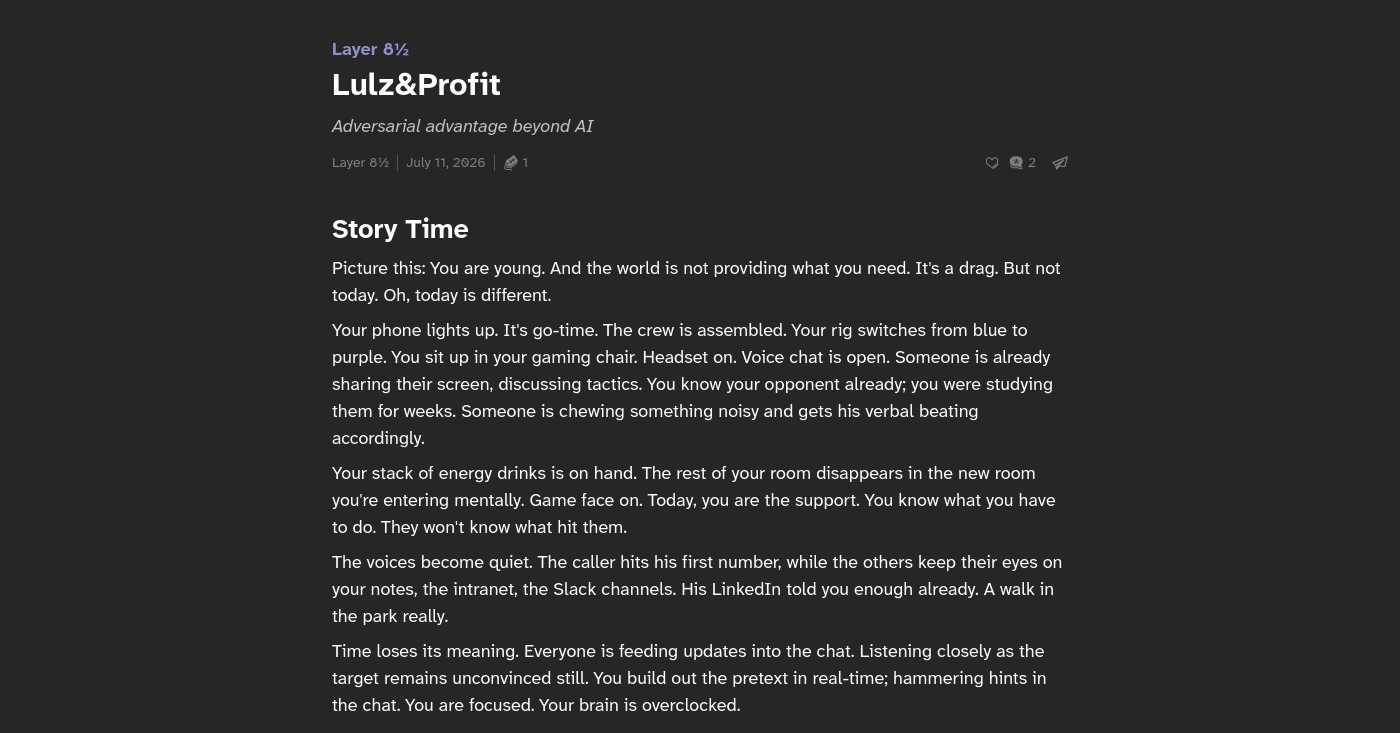Click the Lulz&Profit post title

click(416, 85)
